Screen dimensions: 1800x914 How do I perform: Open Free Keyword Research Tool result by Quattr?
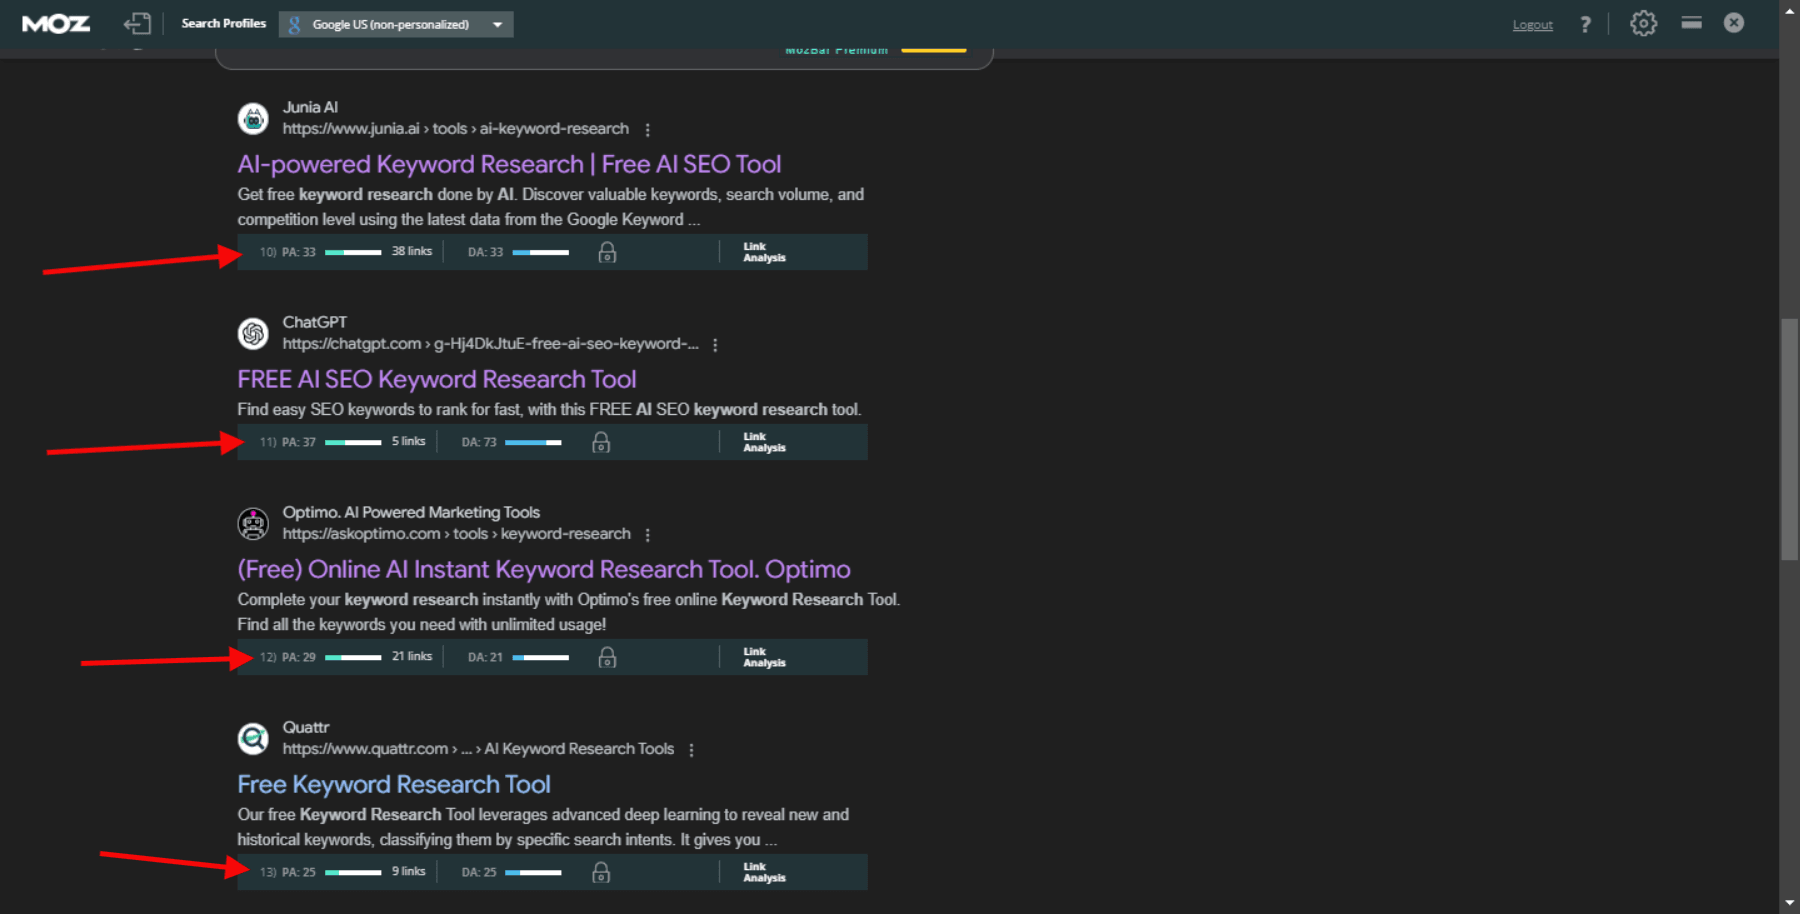point(394,784)
